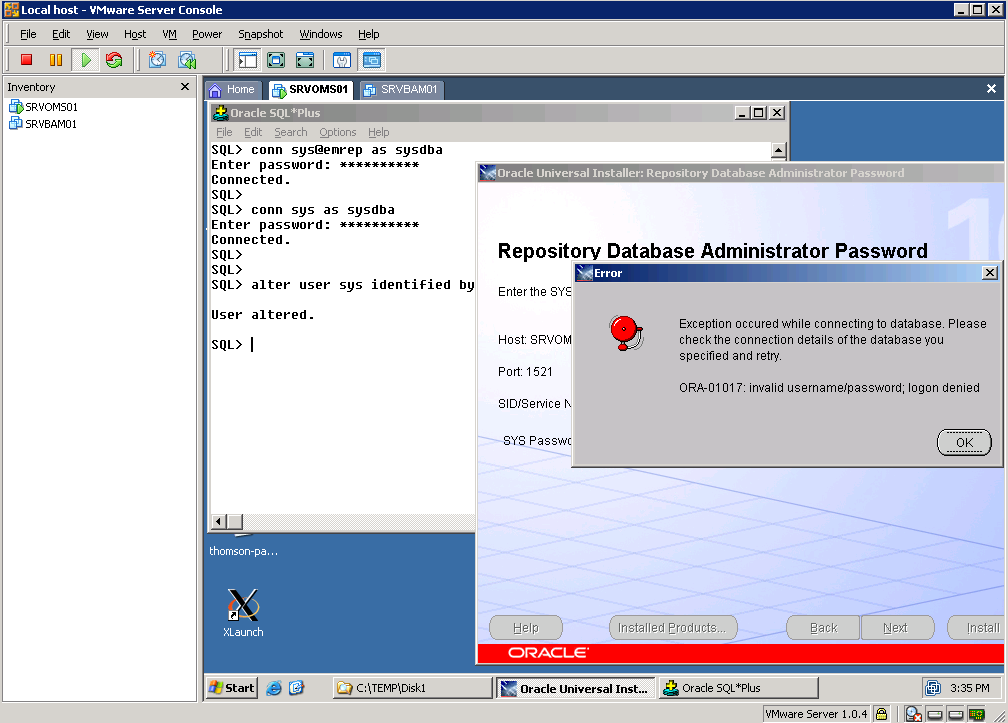This screenshot has height=723, width=1008.
Task: Click the Windows Start button
Action: [x=232, y=688]
